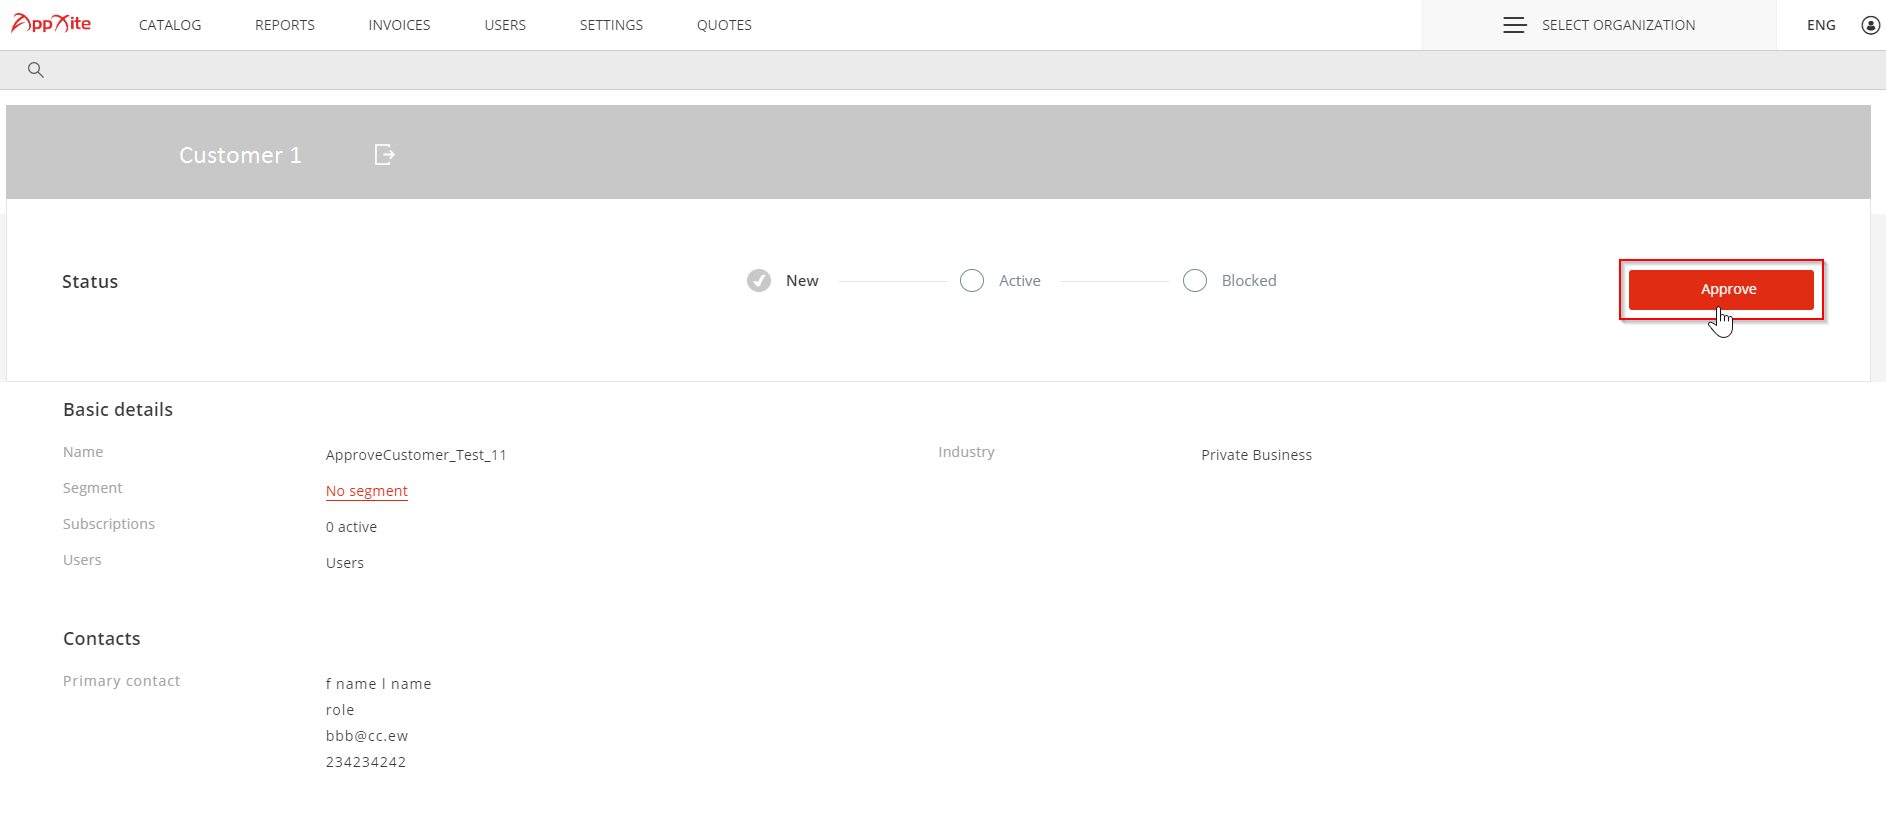Click the f name l name contact

pos(379,684)
